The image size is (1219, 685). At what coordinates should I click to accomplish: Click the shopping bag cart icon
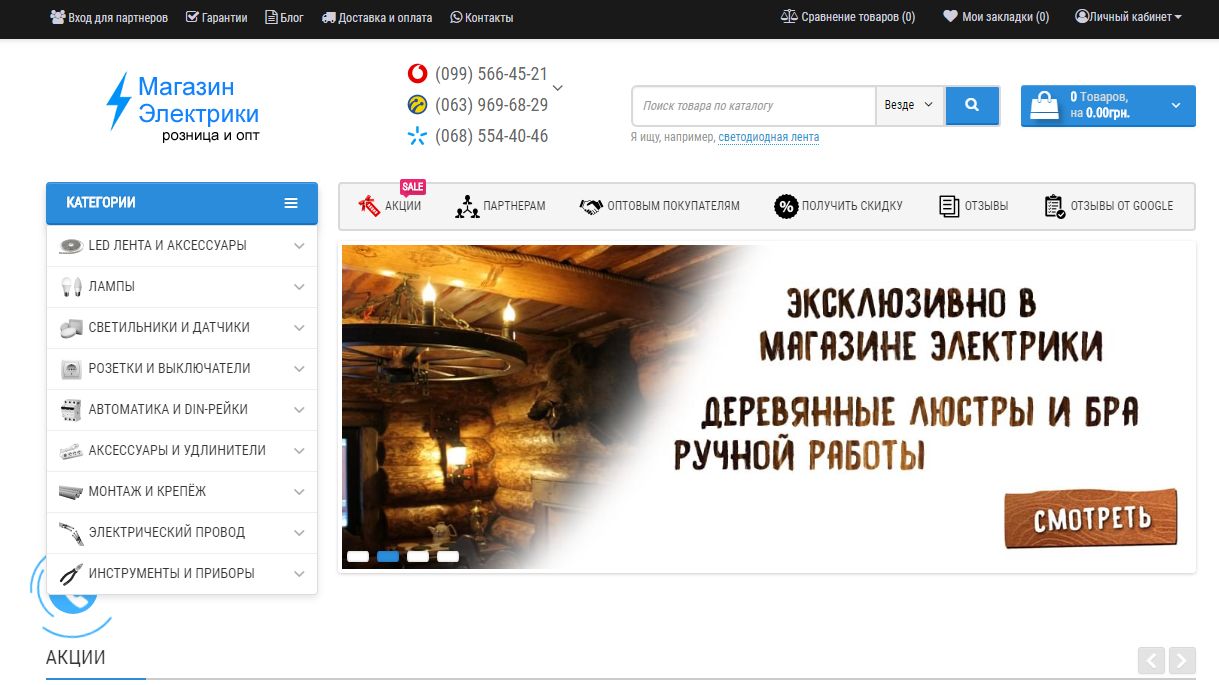point(1044,105)
